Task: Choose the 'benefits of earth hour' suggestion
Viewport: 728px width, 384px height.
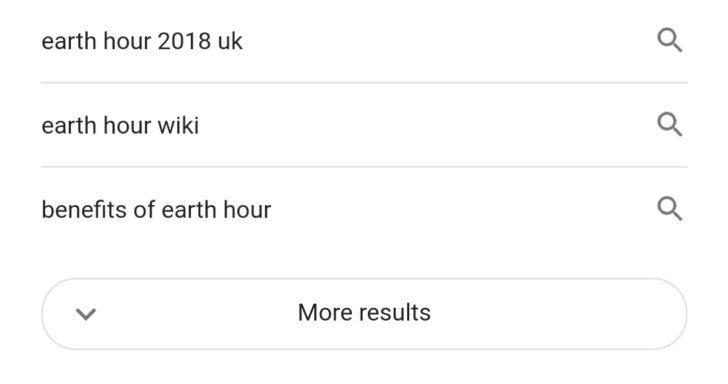Action: (x=364, y=209)
